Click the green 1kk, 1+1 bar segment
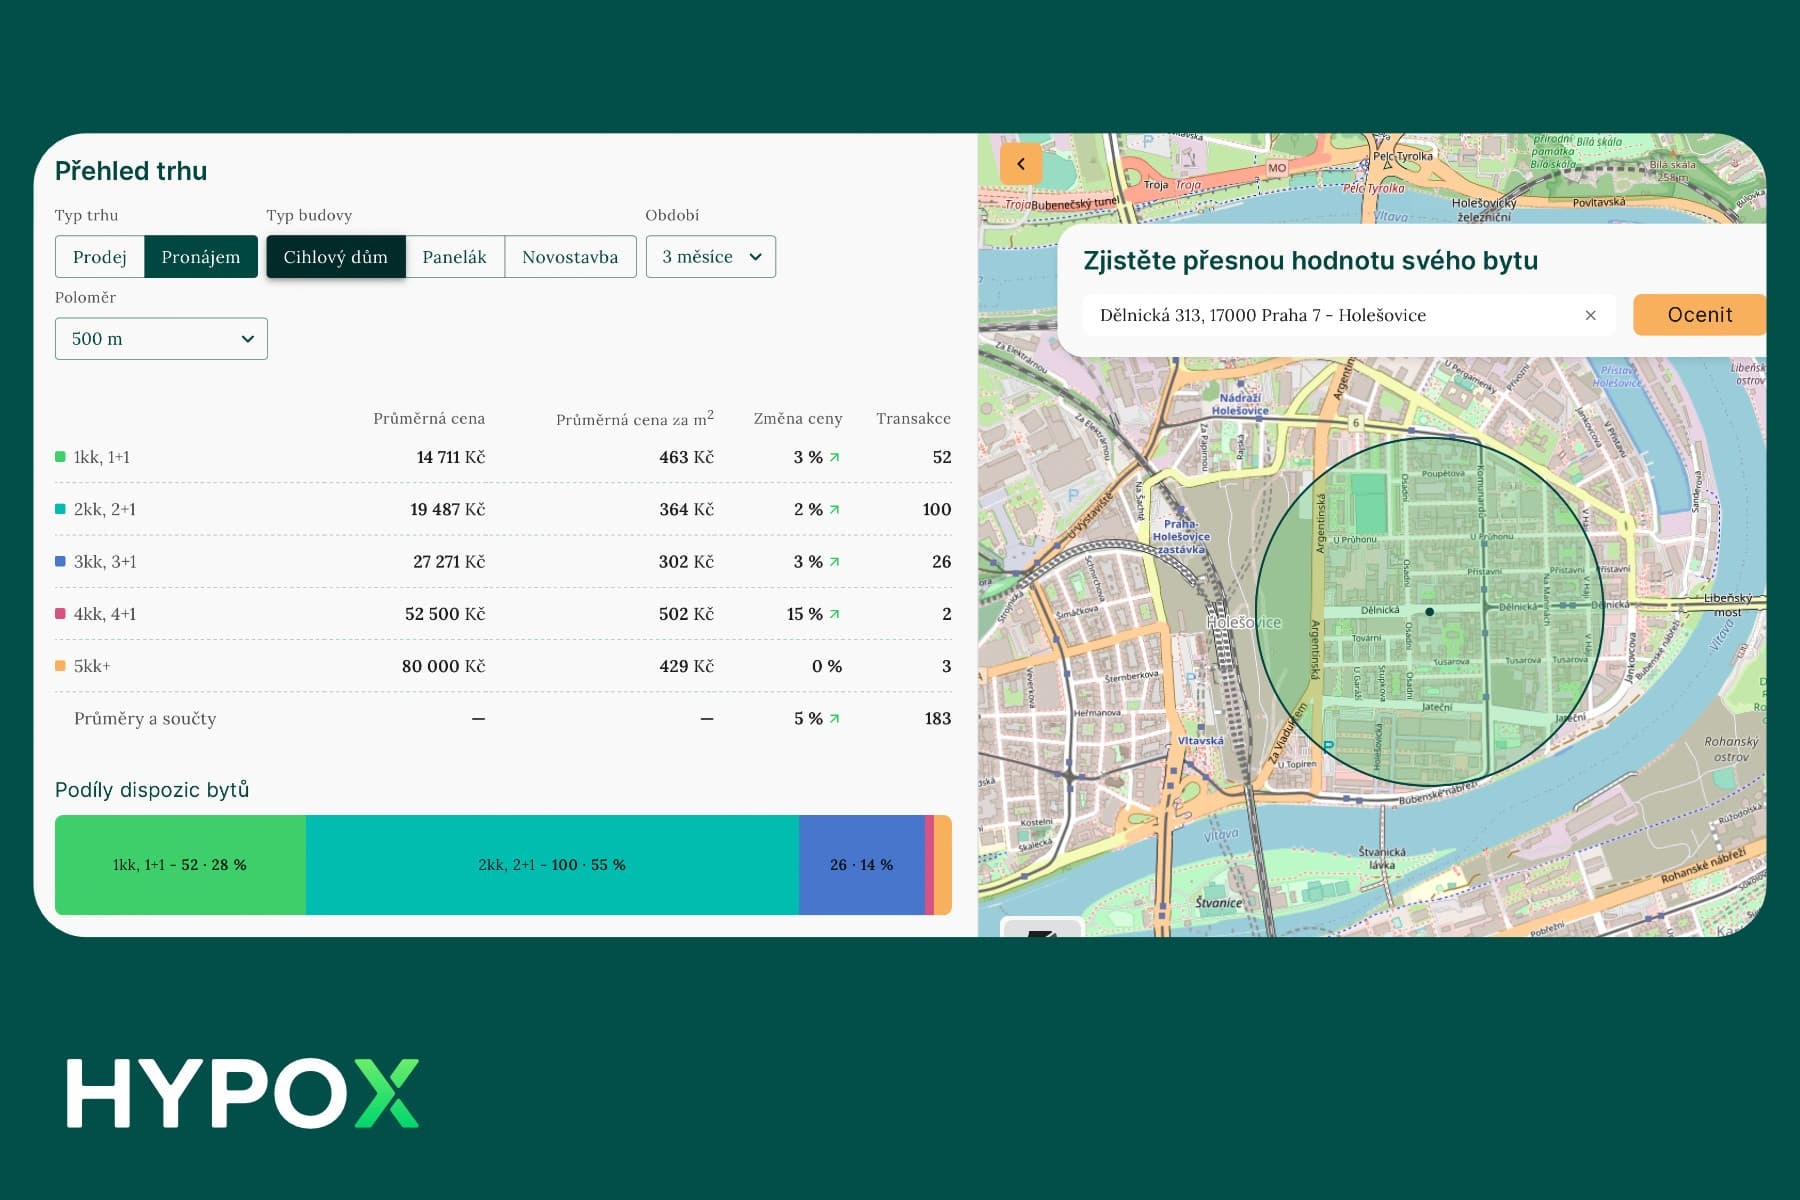1800x1200 pixels. [x=180, y=865]
